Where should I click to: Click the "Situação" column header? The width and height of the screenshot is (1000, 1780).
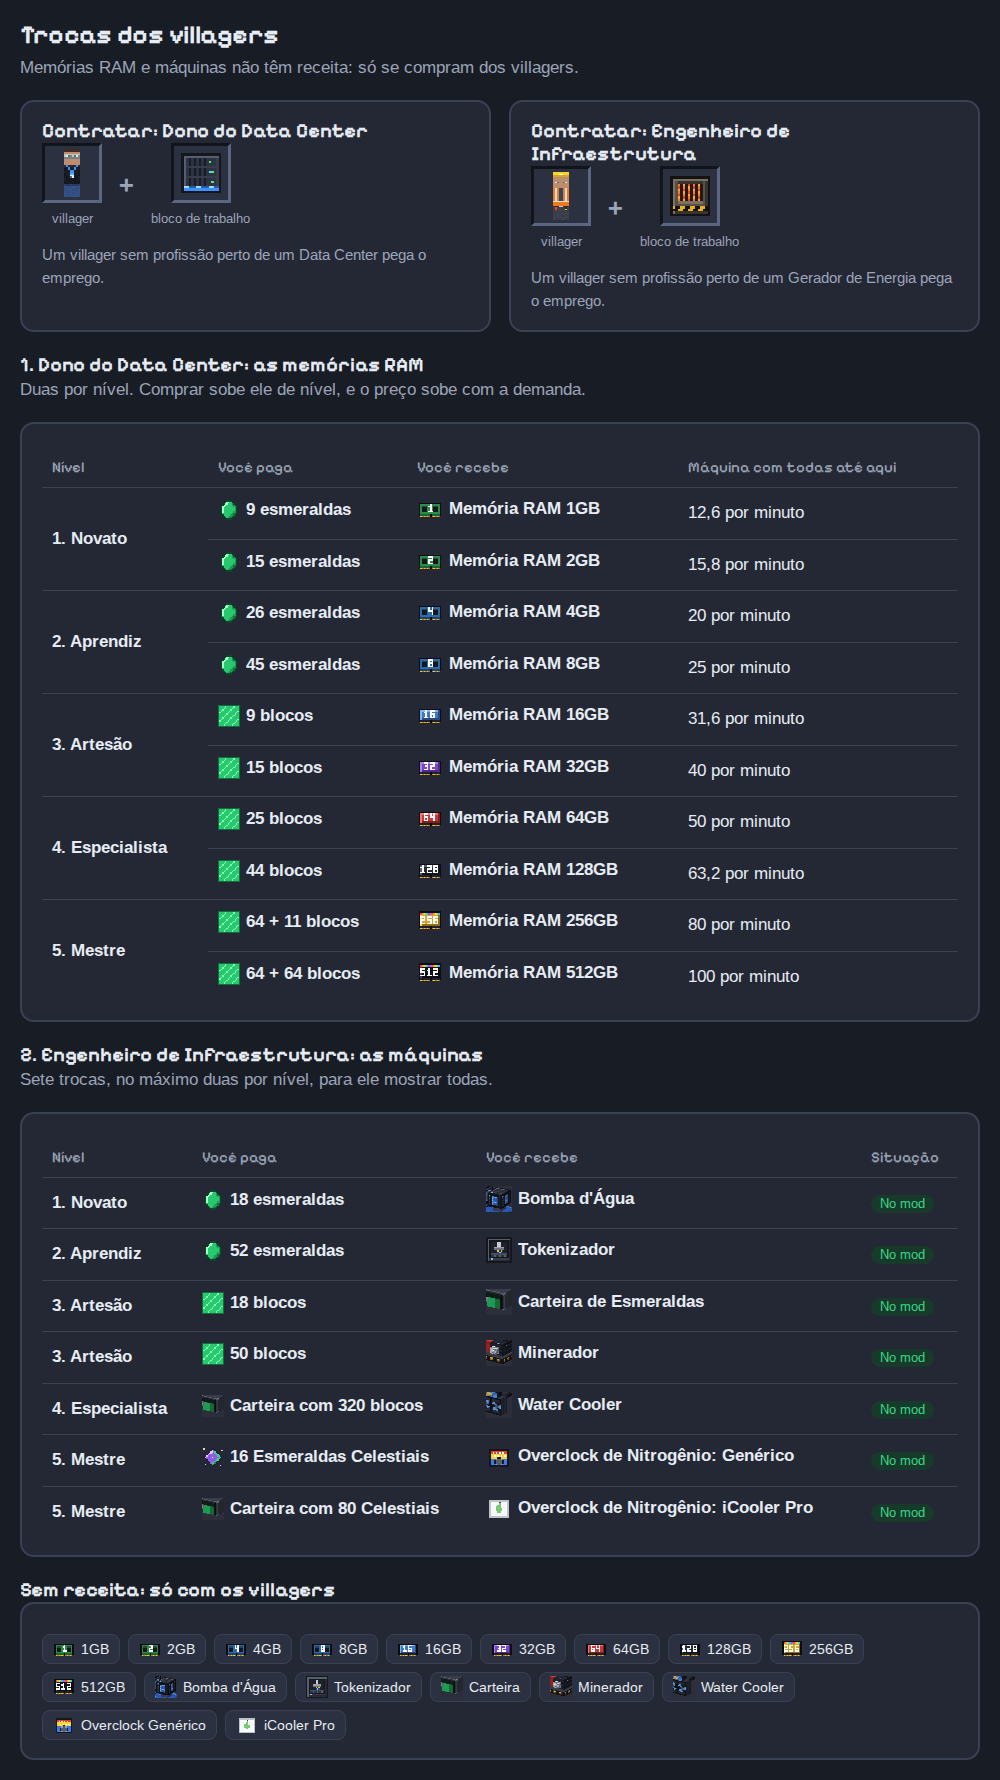904,1157
